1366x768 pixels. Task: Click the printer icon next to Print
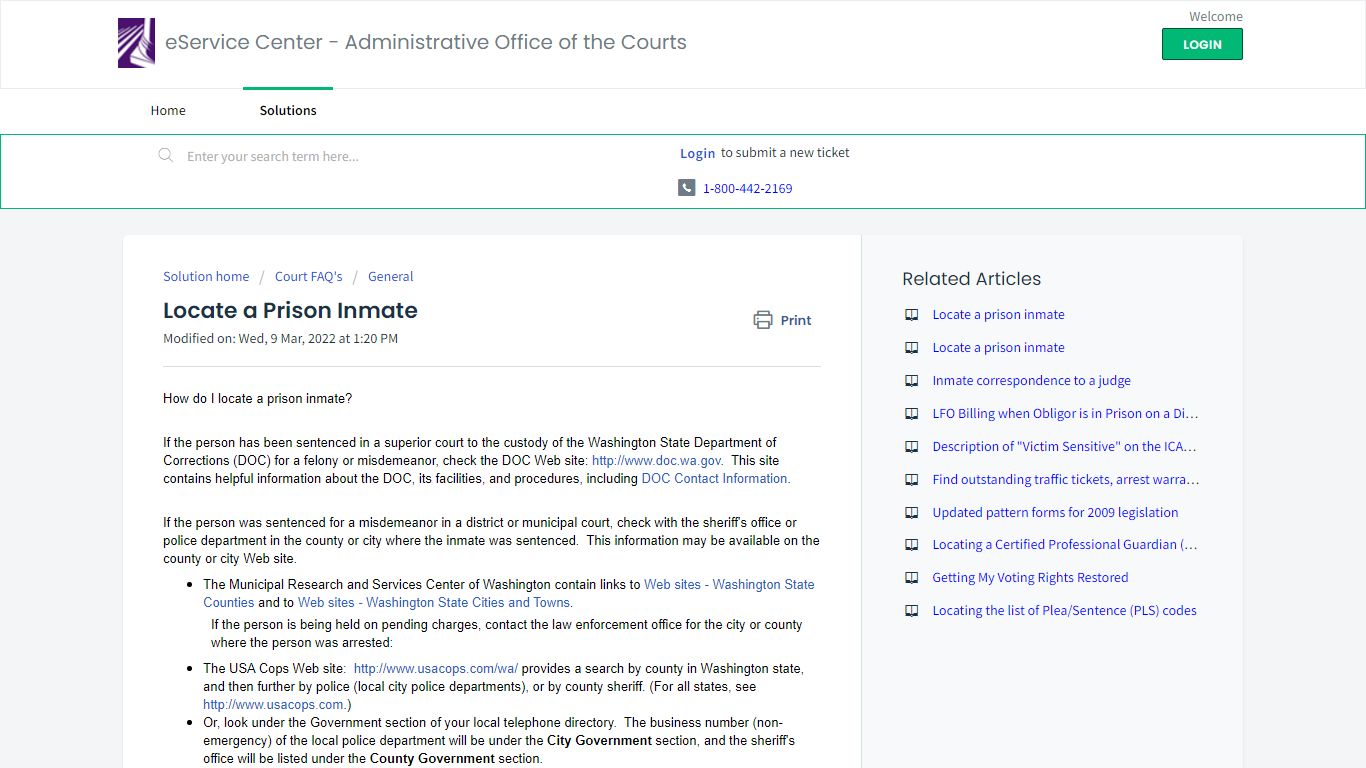tap(763, 320)
